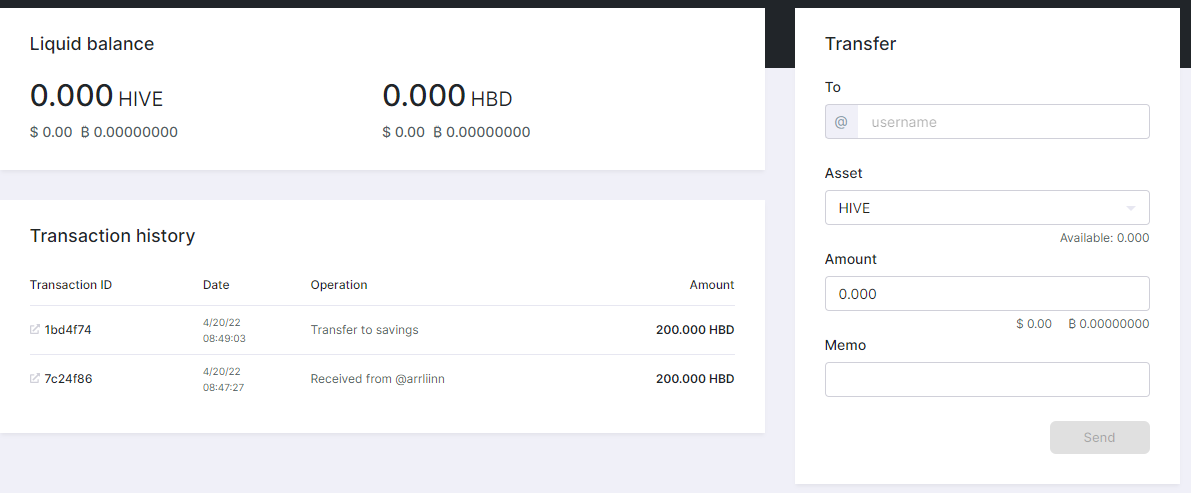
Task: Click the $ 0.00 conversion below Amount field
Action: (x=1034, y=324)
